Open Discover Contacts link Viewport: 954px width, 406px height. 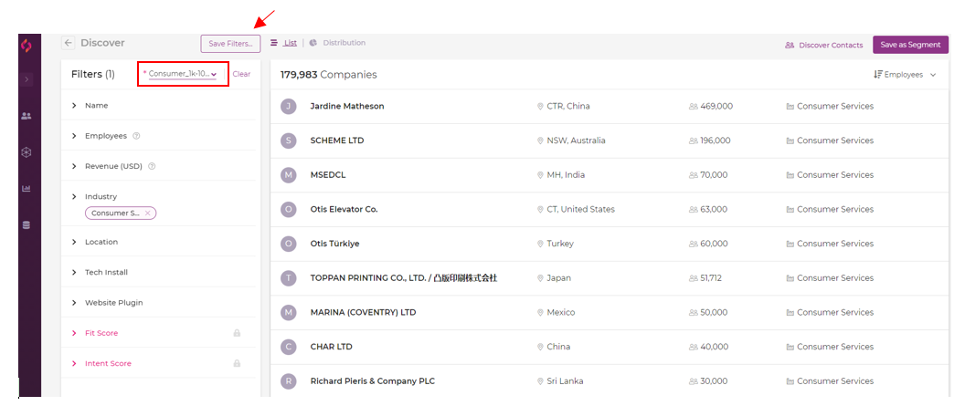(x=824, y=45)
